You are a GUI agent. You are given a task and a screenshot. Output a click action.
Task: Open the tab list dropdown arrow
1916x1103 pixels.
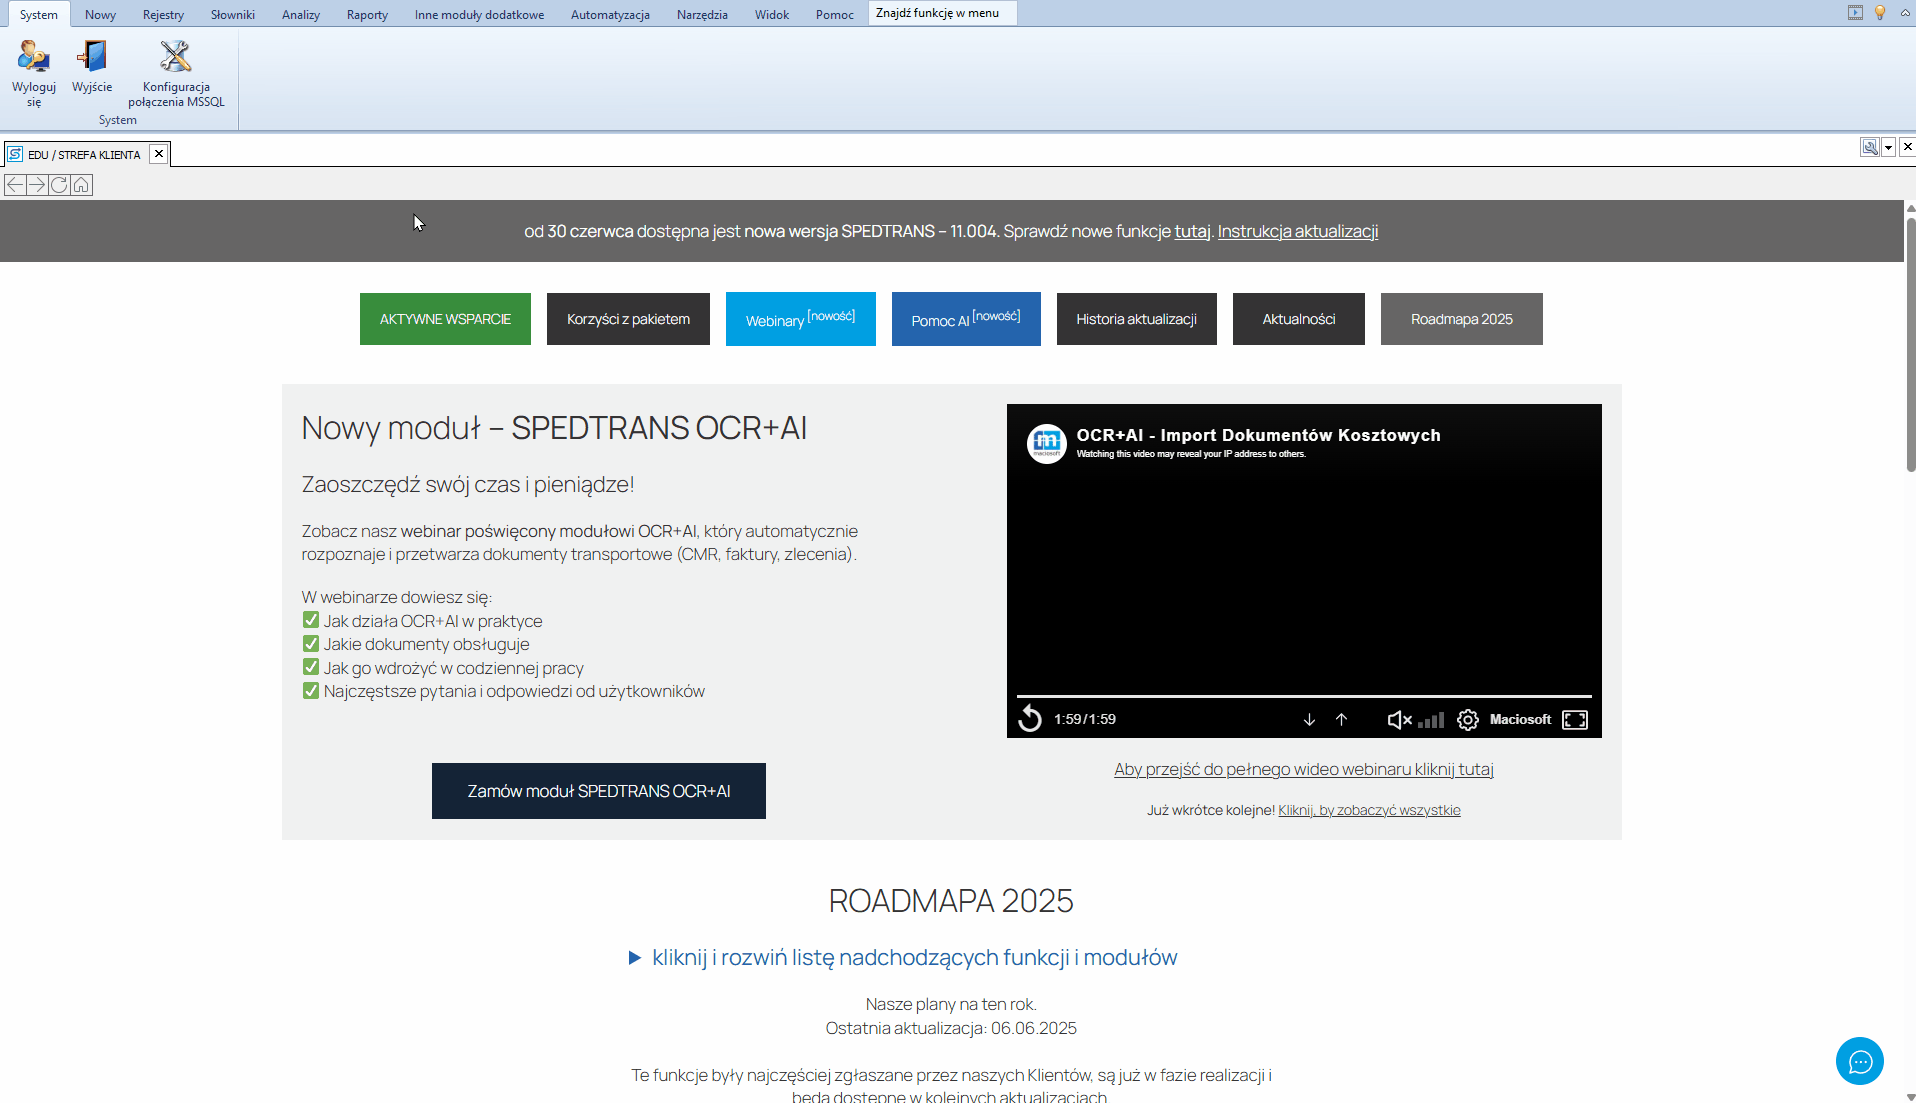click(x=1888, y=147)
